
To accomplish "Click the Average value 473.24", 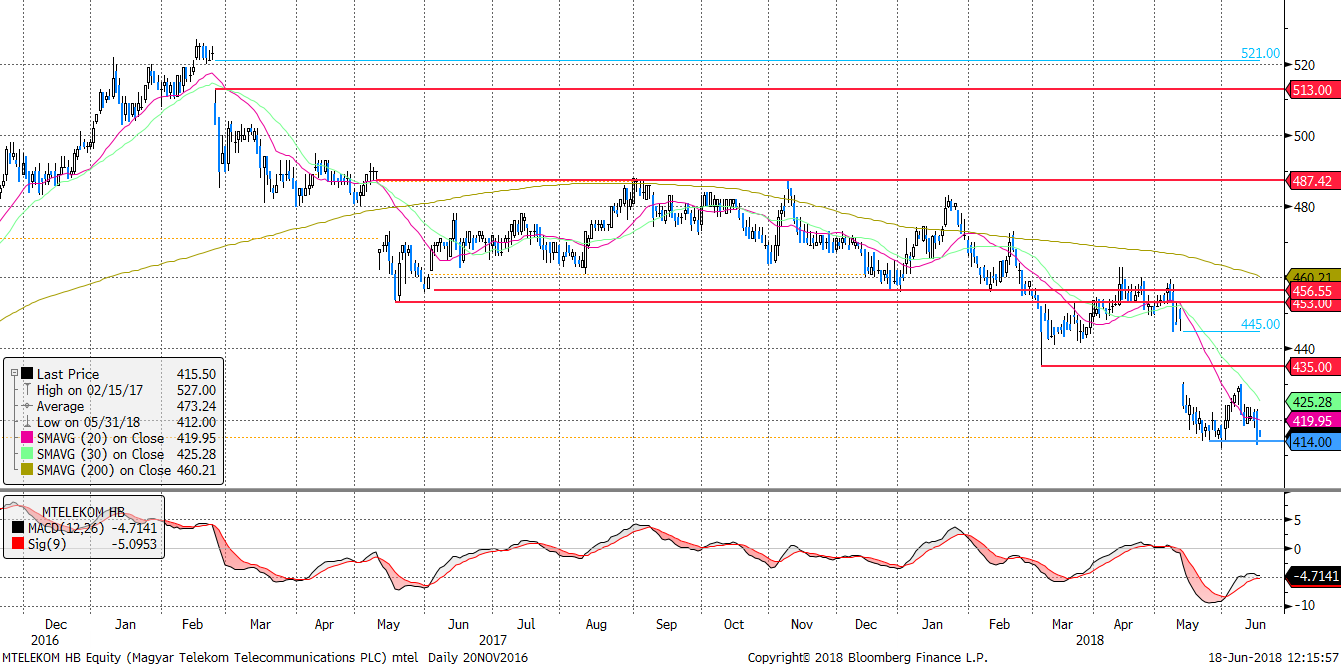I will (x=195, y=406).
